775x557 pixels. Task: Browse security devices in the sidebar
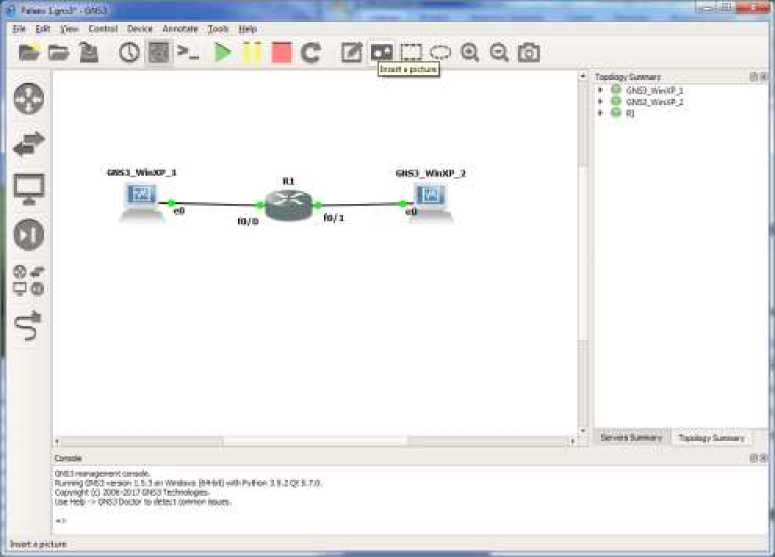pos(29,234)
